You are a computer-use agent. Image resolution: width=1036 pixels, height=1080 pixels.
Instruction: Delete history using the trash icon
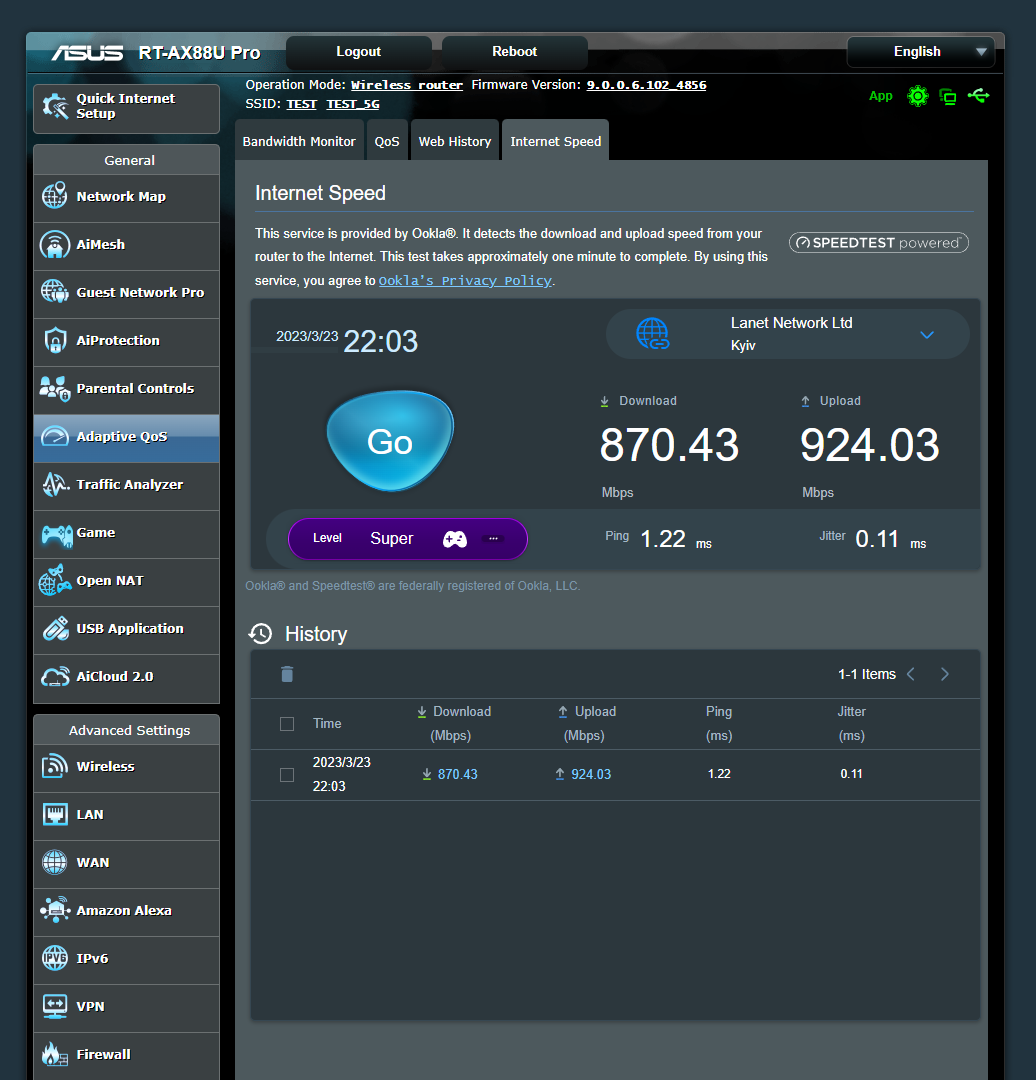pyautogui.click(x=287, y=674)
